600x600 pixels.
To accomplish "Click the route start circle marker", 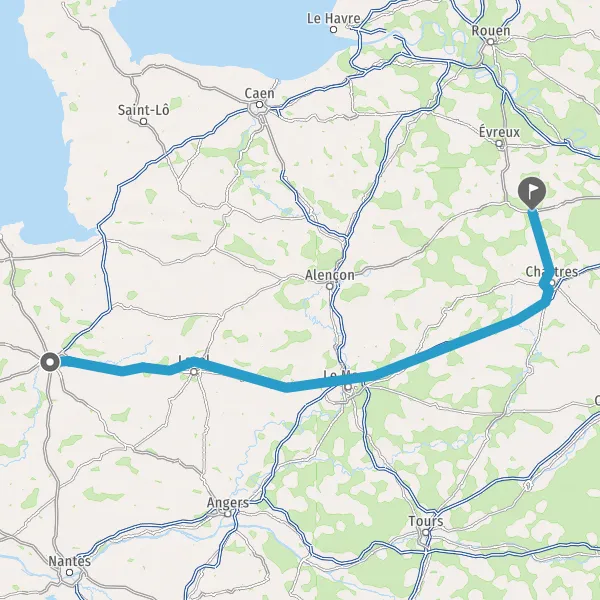I will pos(50,362).
